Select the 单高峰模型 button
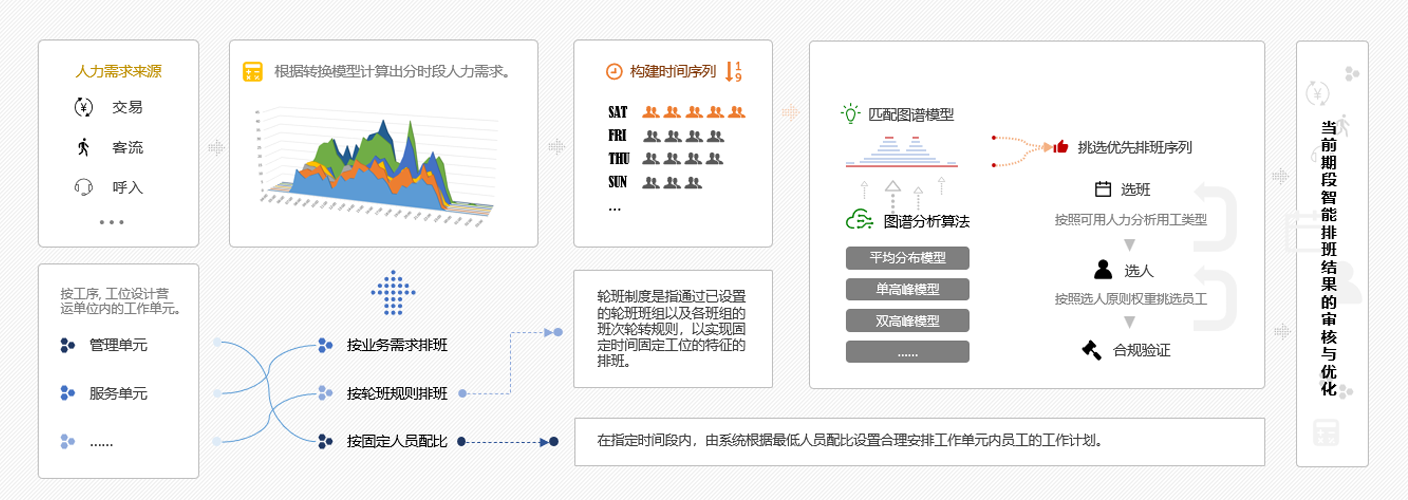 tap(907, 290)
